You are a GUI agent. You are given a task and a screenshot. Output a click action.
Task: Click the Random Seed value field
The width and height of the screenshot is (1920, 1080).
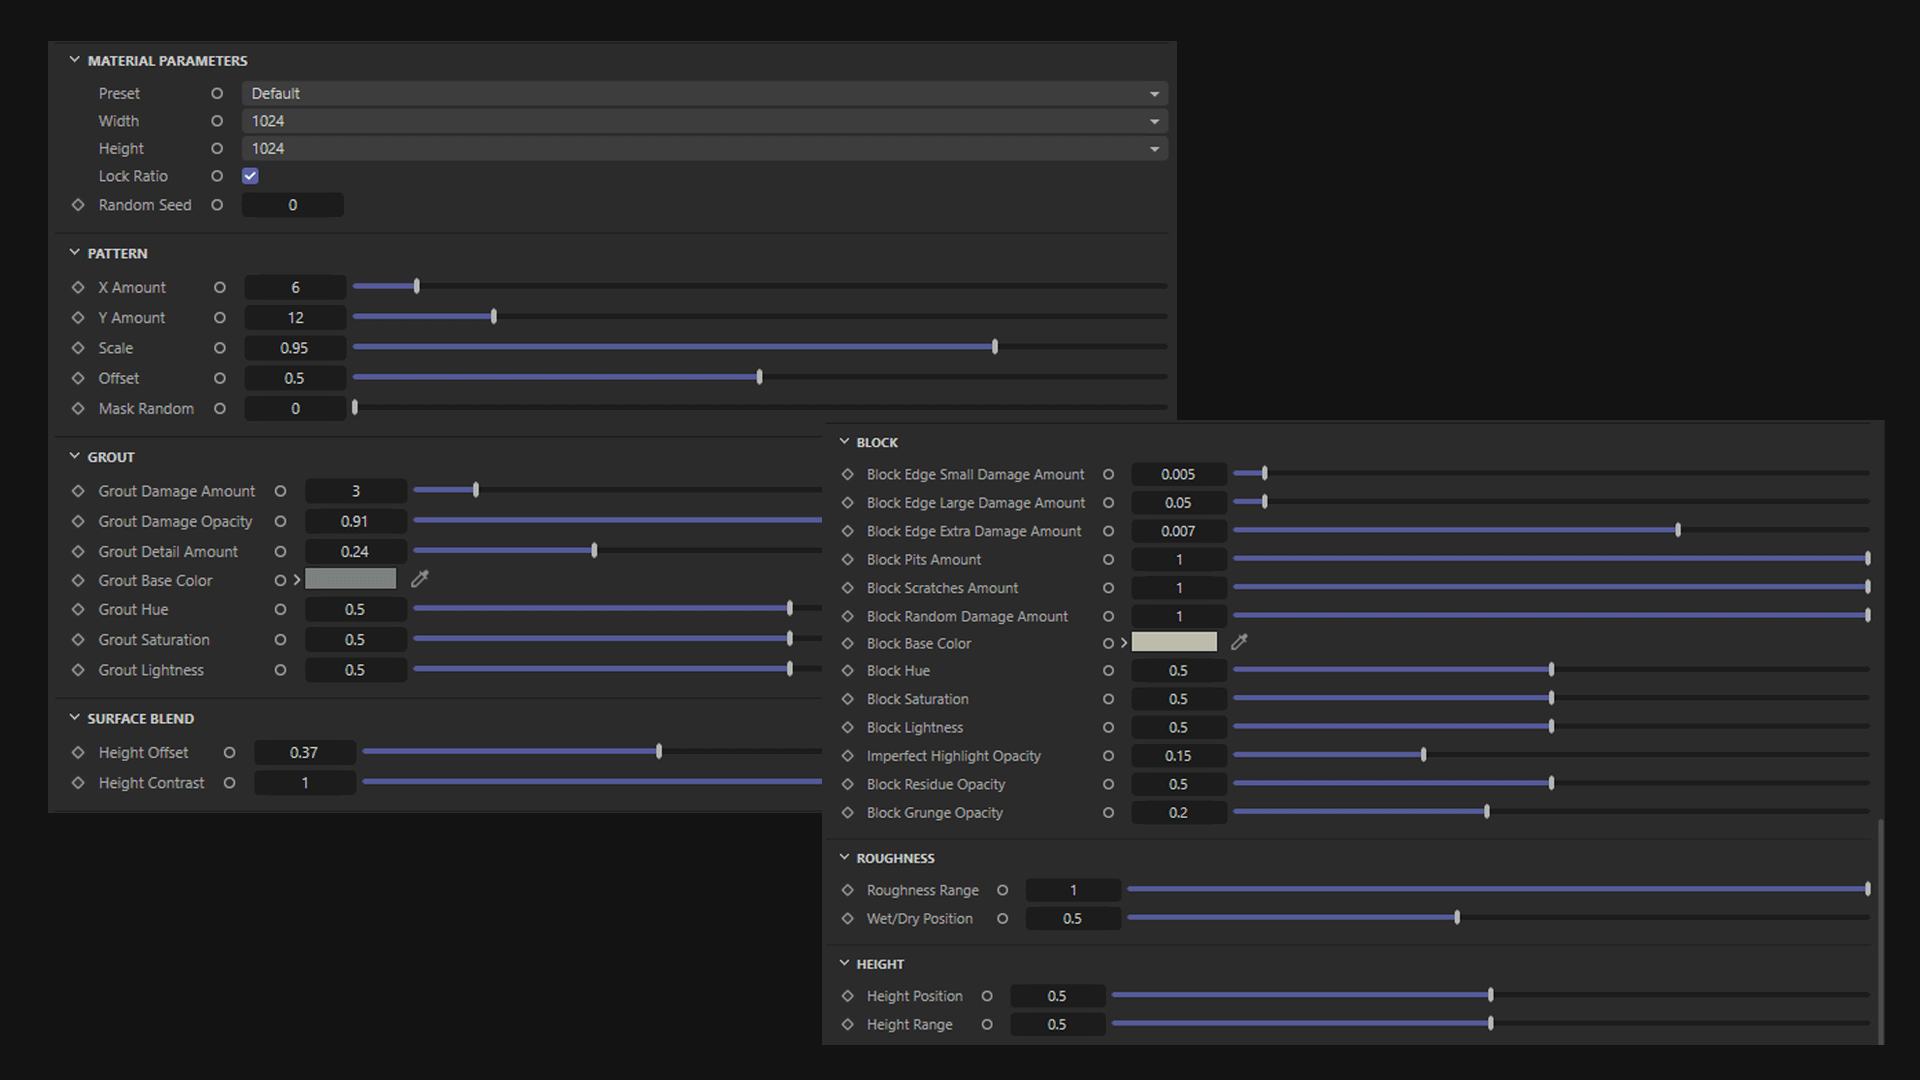point(293,205)
